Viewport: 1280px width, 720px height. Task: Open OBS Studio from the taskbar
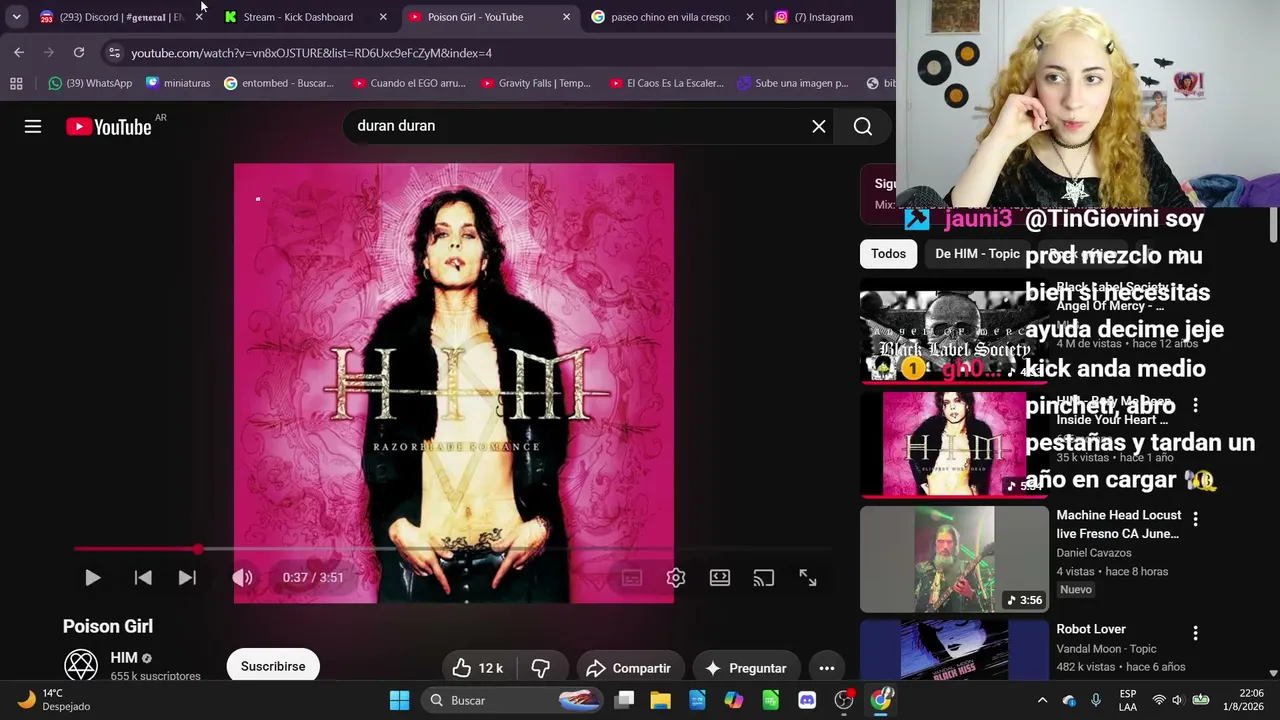[x=844, y=700]
